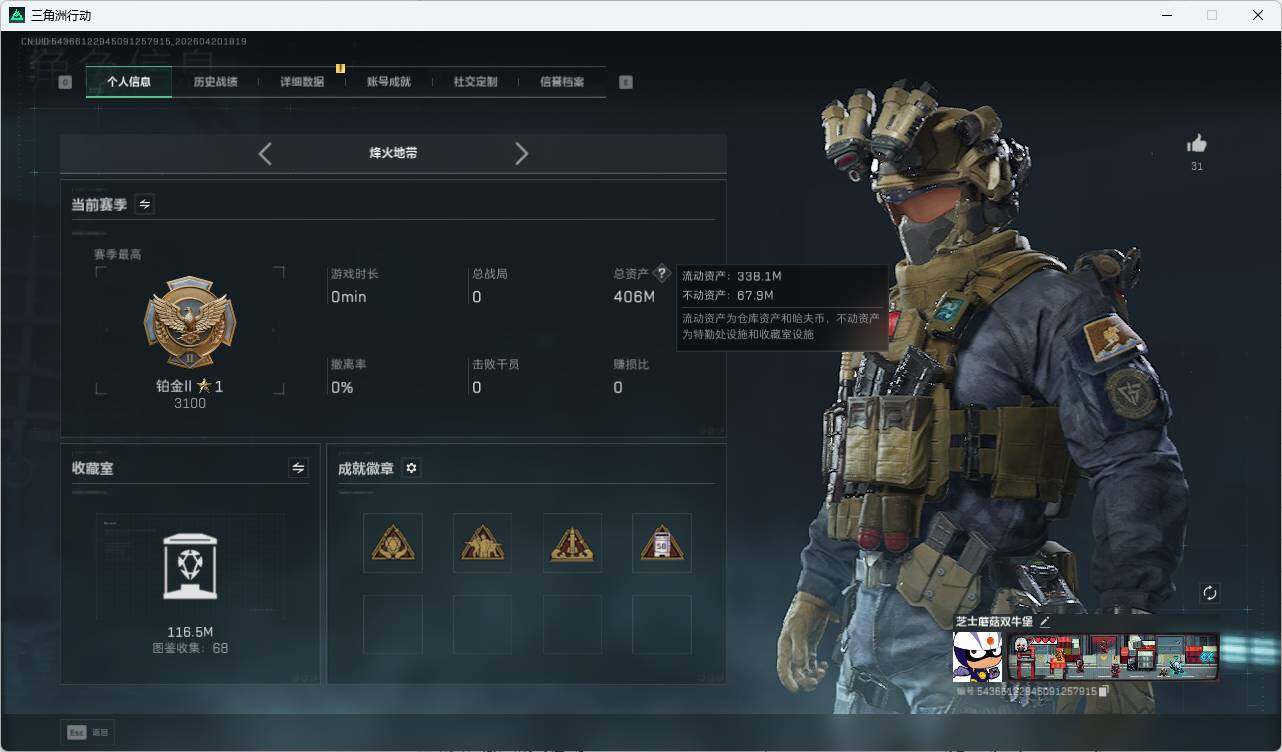
Task: Click the 游戏时长 value 0min
Action: pos(349,297)
